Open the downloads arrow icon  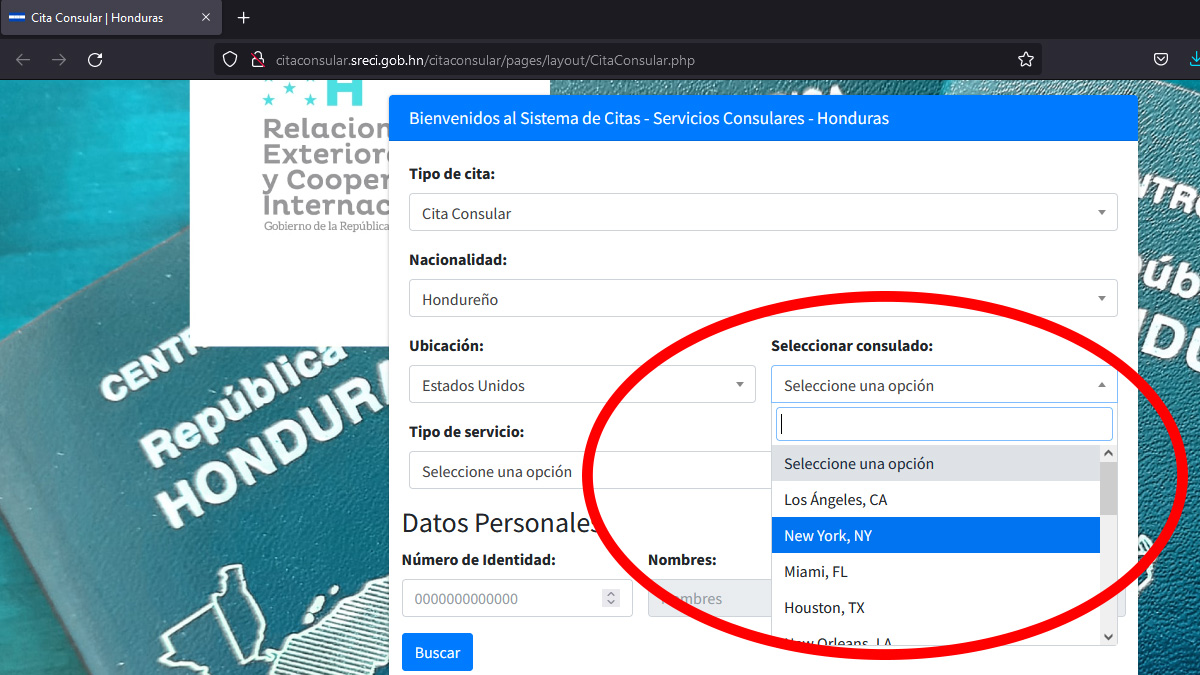pyautogui.click(x=1193, y=59)
